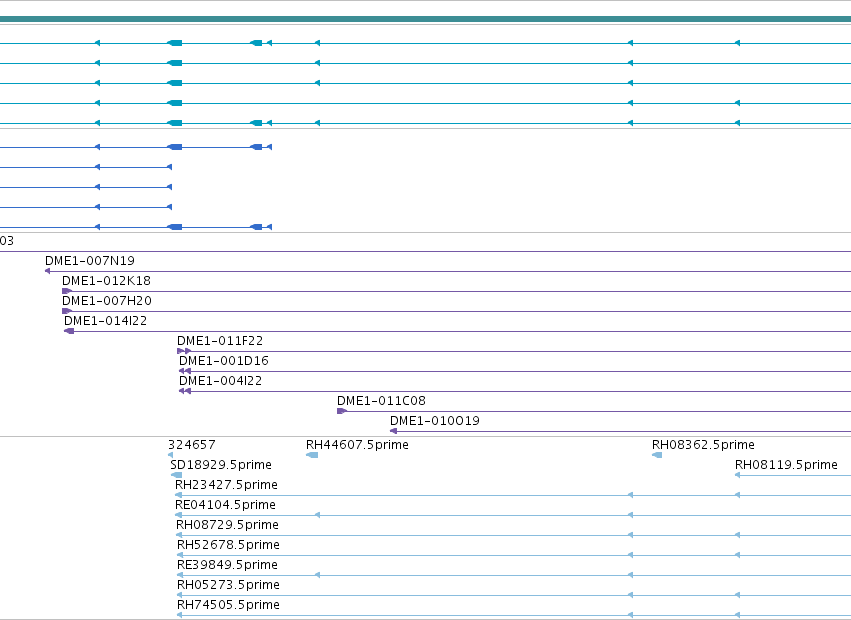The height and width of the screenshot is (620, 851).
Task: Click the RH05273.5prime EST label
Action: 228,585
